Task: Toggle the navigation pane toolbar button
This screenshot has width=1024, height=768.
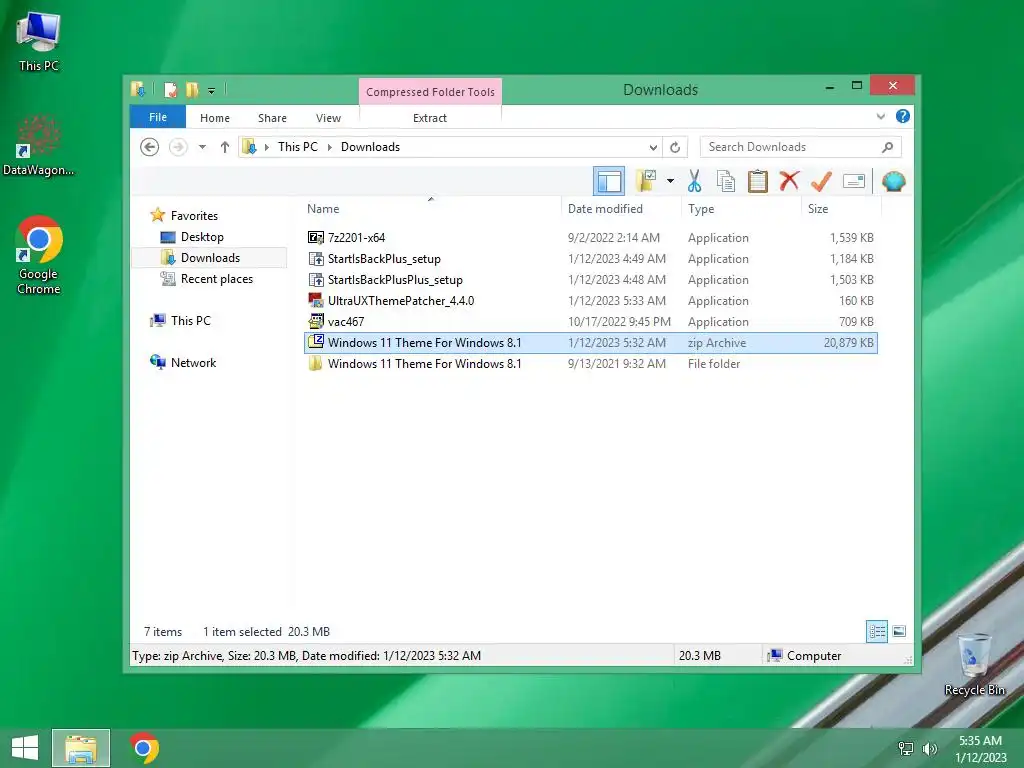Action: pyautogui.click(x=609, y=182)
